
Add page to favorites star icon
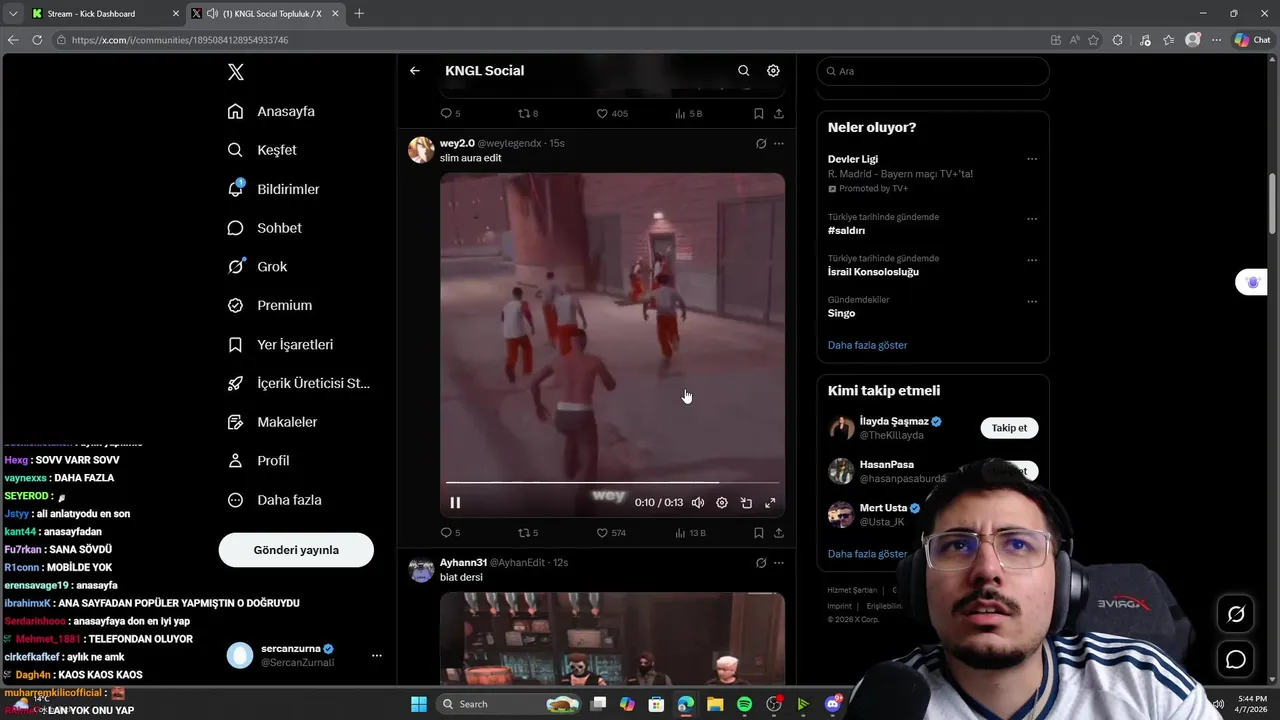(x=1093, y=40)
